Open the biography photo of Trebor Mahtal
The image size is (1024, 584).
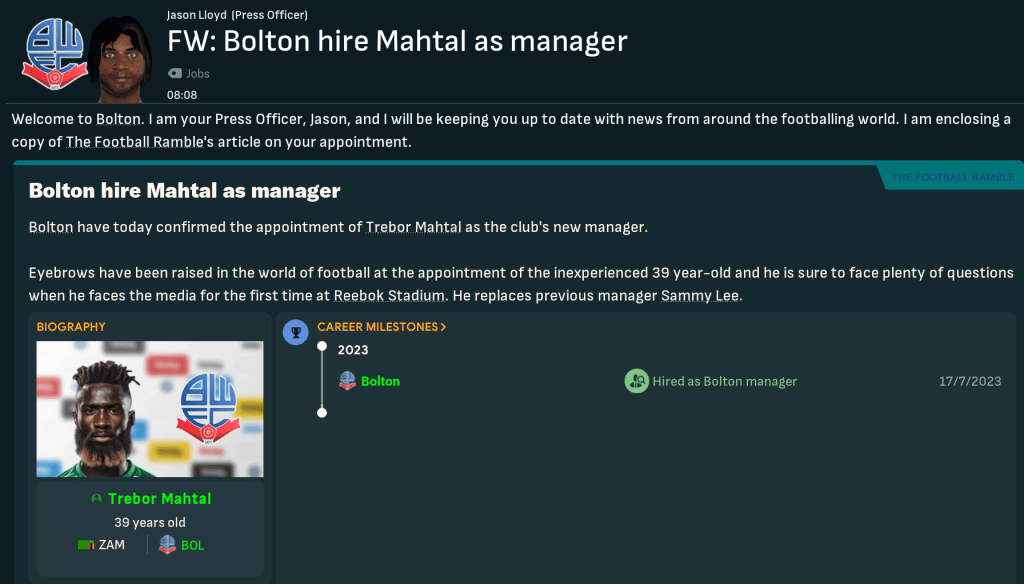tap(150, 409)
